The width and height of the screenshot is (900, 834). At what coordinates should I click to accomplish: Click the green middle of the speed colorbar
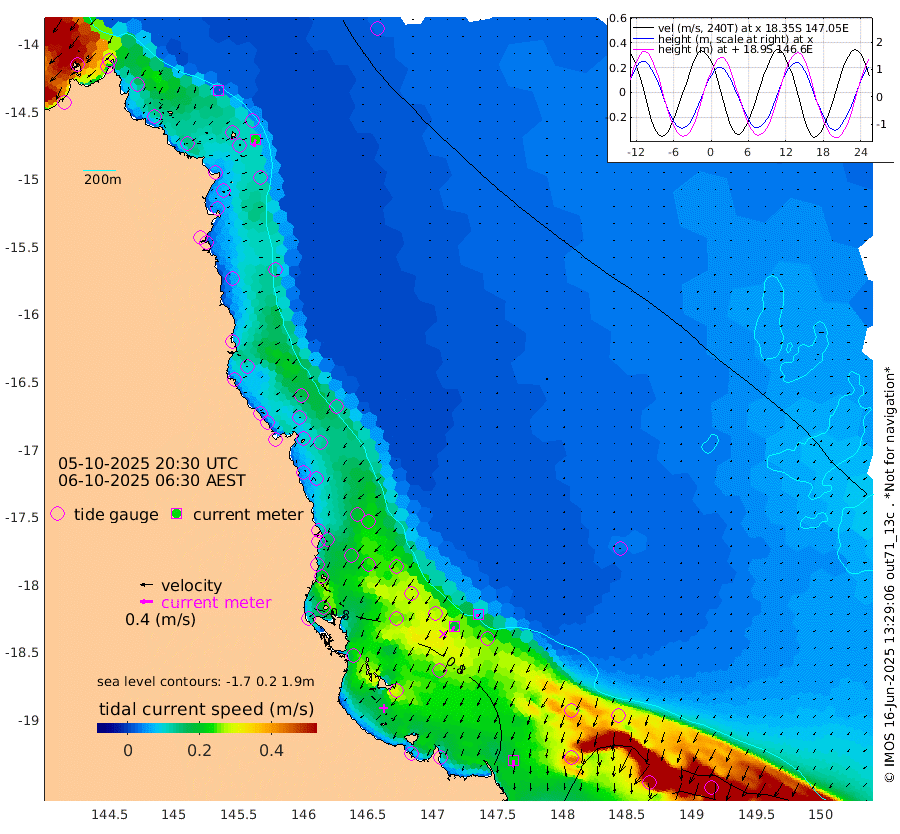(x=207, y=728)
